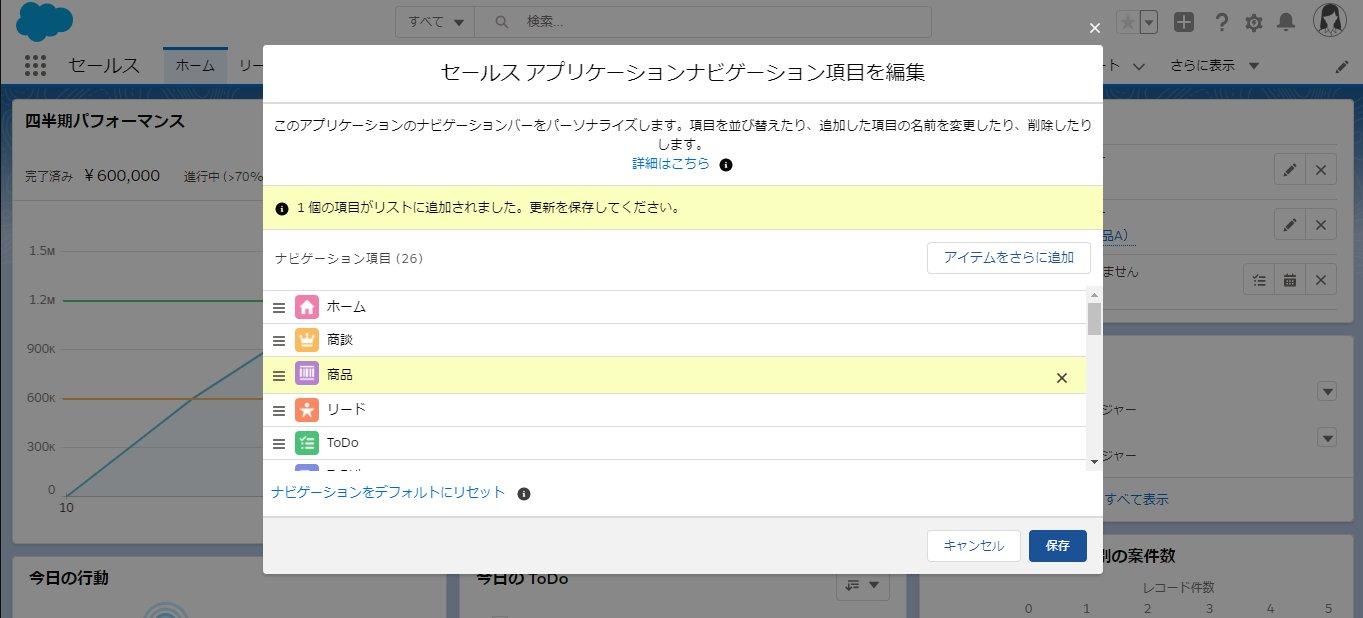Viewport: 1363px width, 618px height.
Task: Open the notifications bell icon
Action: tap(1287, 22)
